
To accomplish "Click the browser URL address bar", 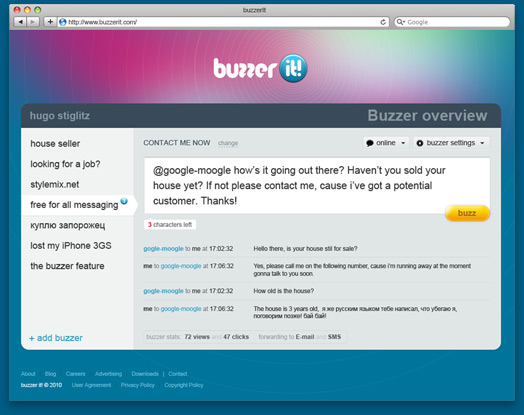I will [x=223, y=22].
